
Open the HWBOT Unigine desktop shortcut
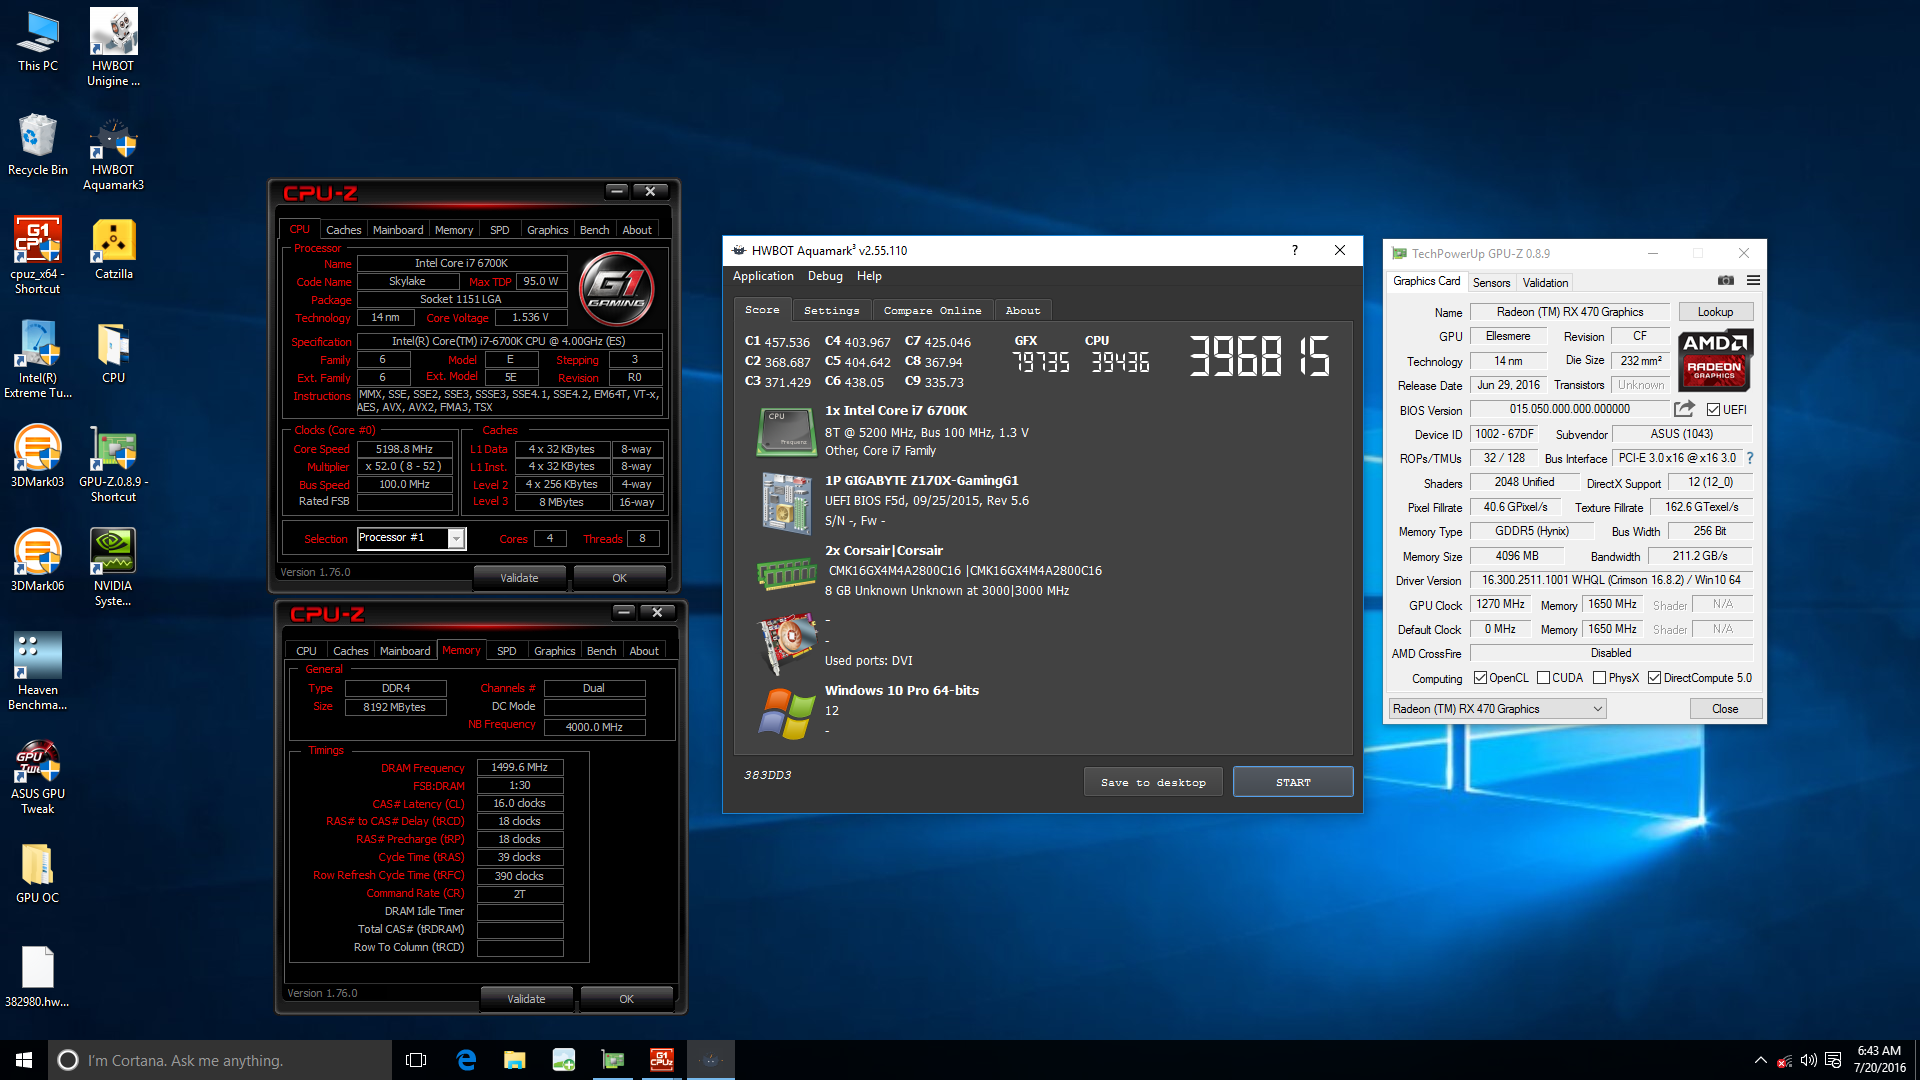pos(113,48)
